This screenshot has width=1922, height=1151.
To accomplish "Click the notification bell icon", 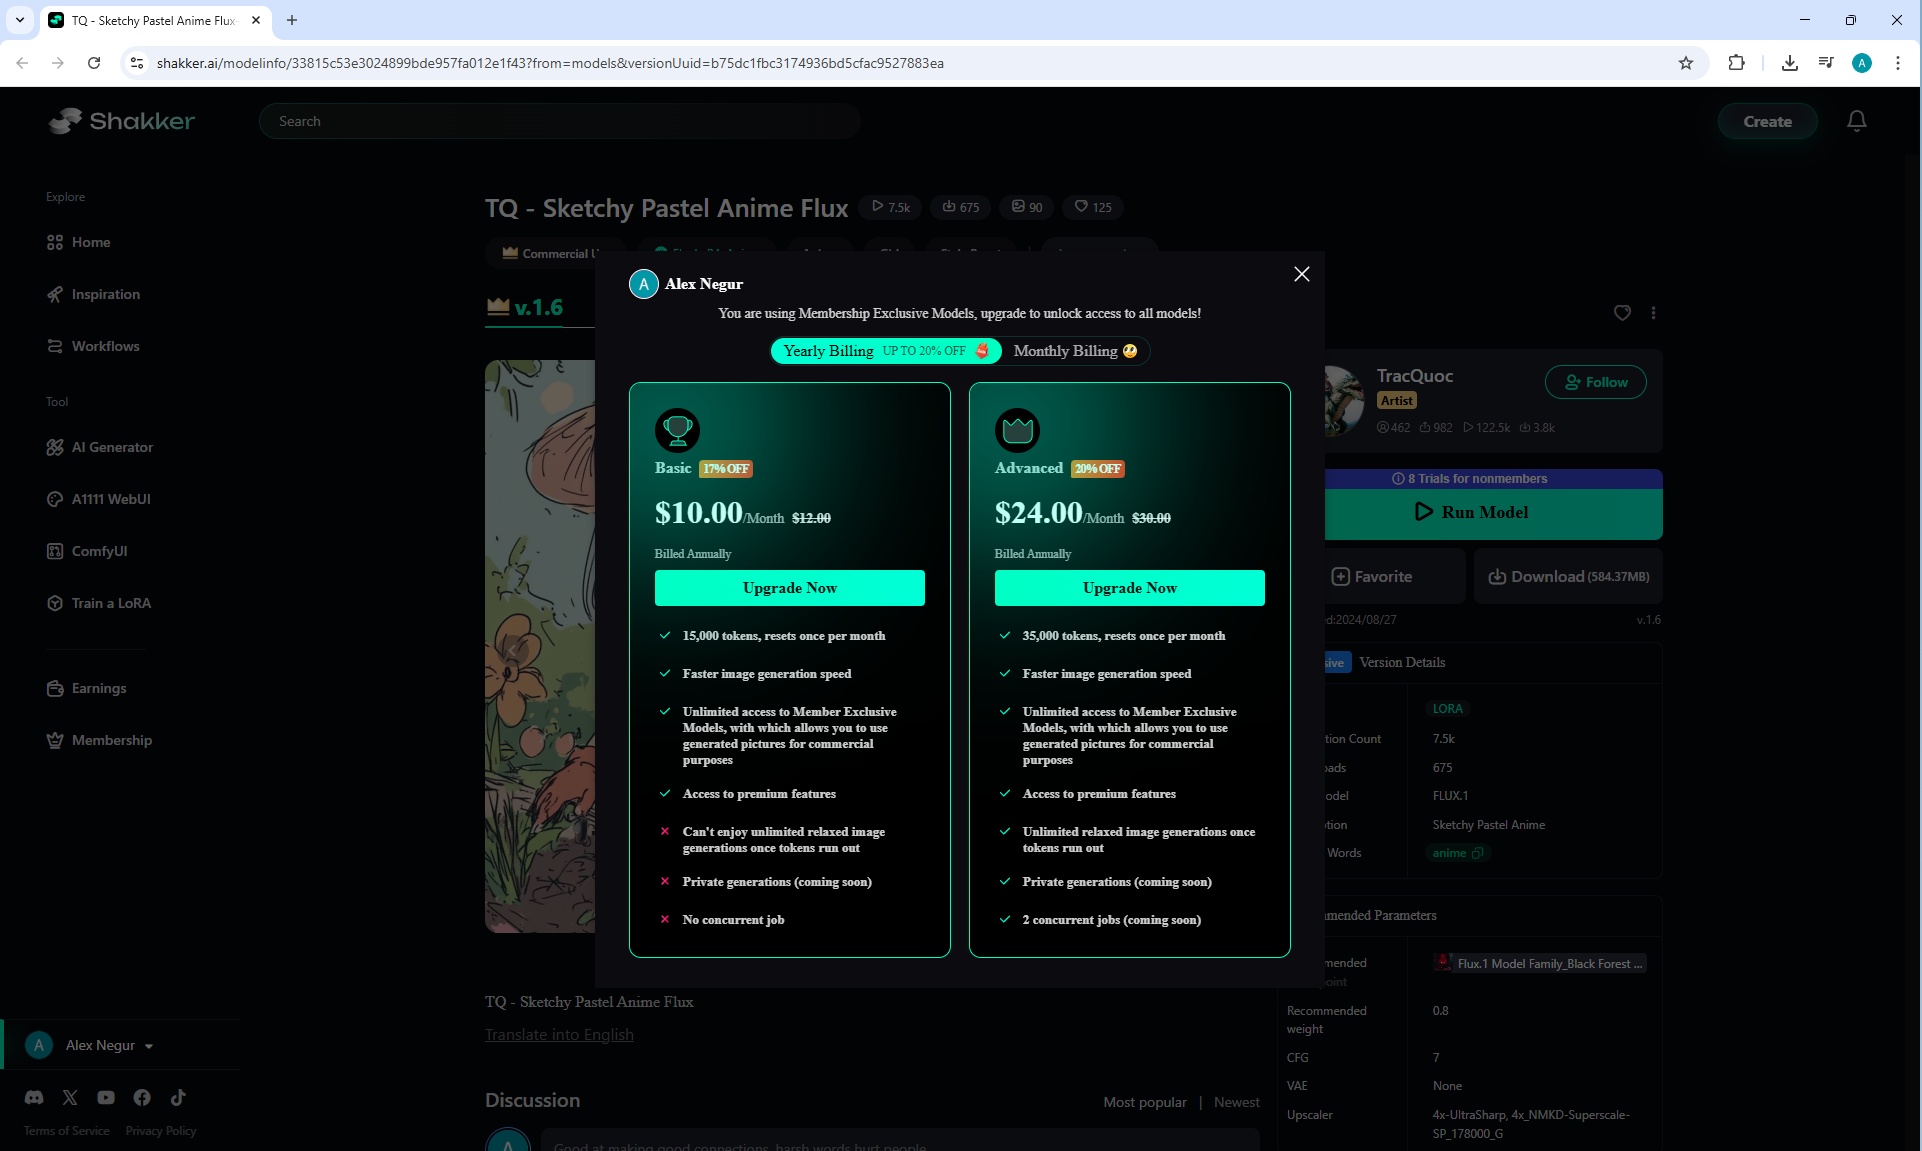I will 1856,121.
